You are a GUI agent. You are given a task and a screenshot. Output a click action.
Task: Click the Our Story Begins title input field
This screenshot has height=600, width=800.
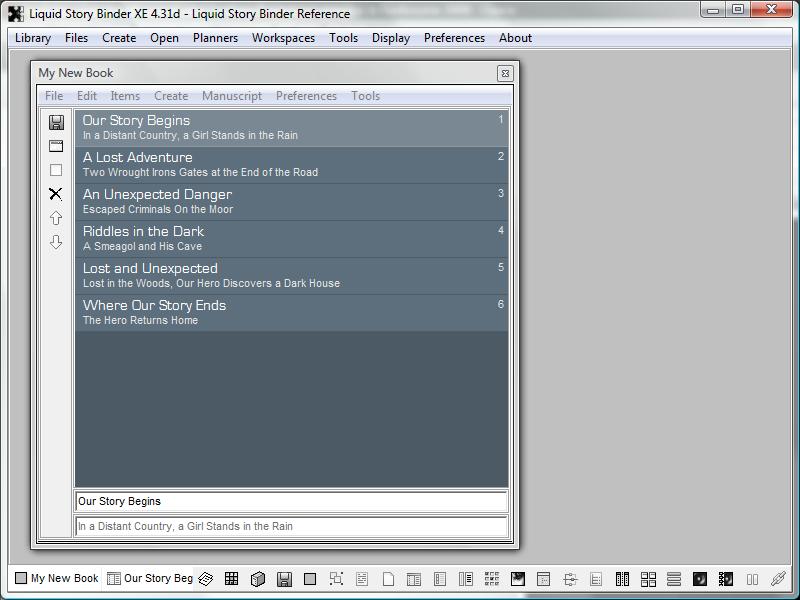click(290, 502)
